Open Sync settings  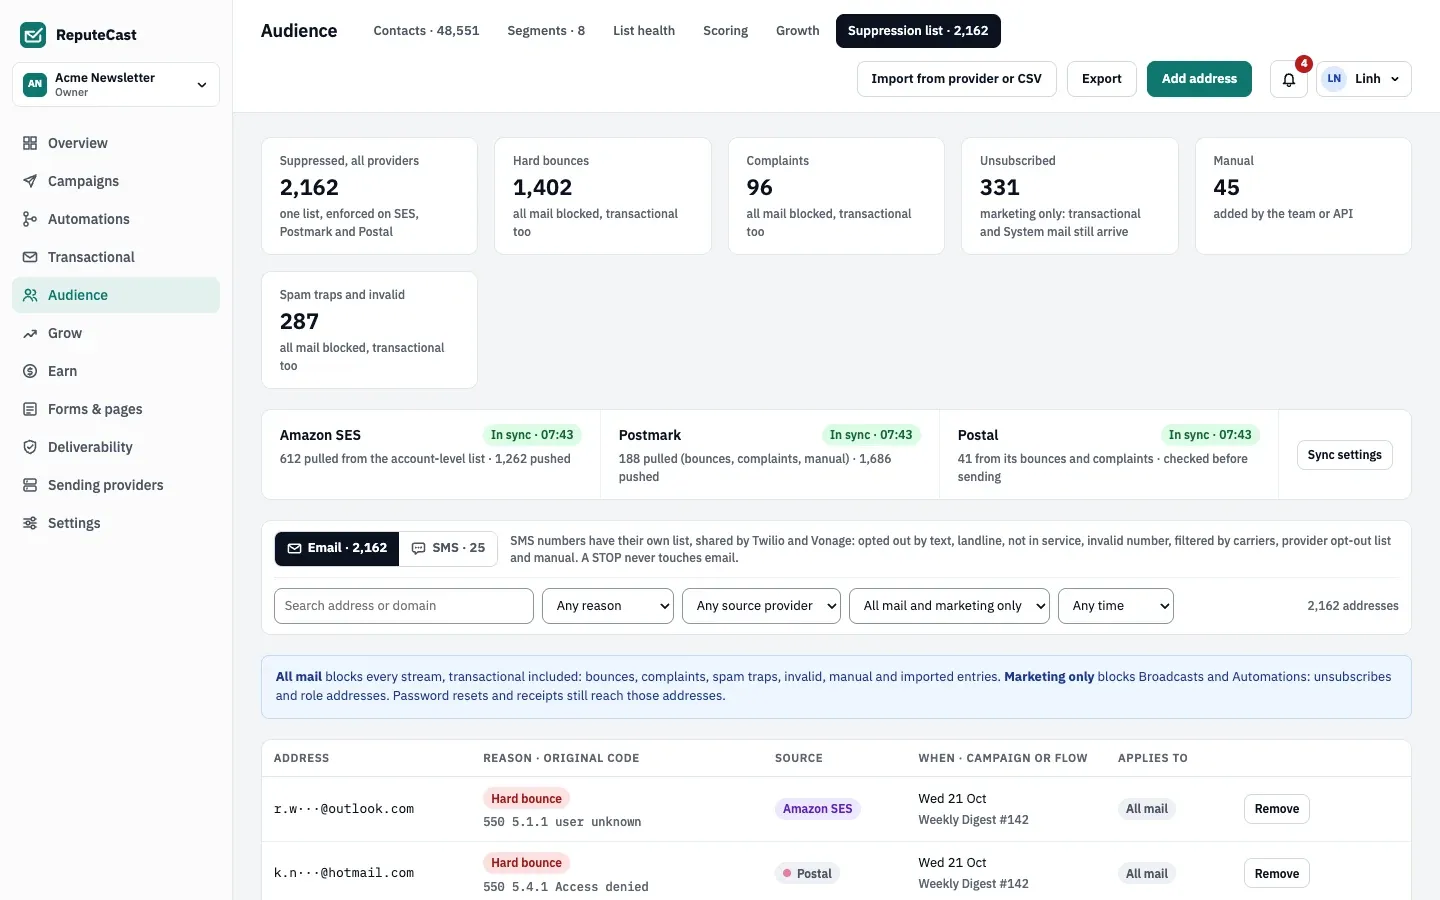point(1344,455)
